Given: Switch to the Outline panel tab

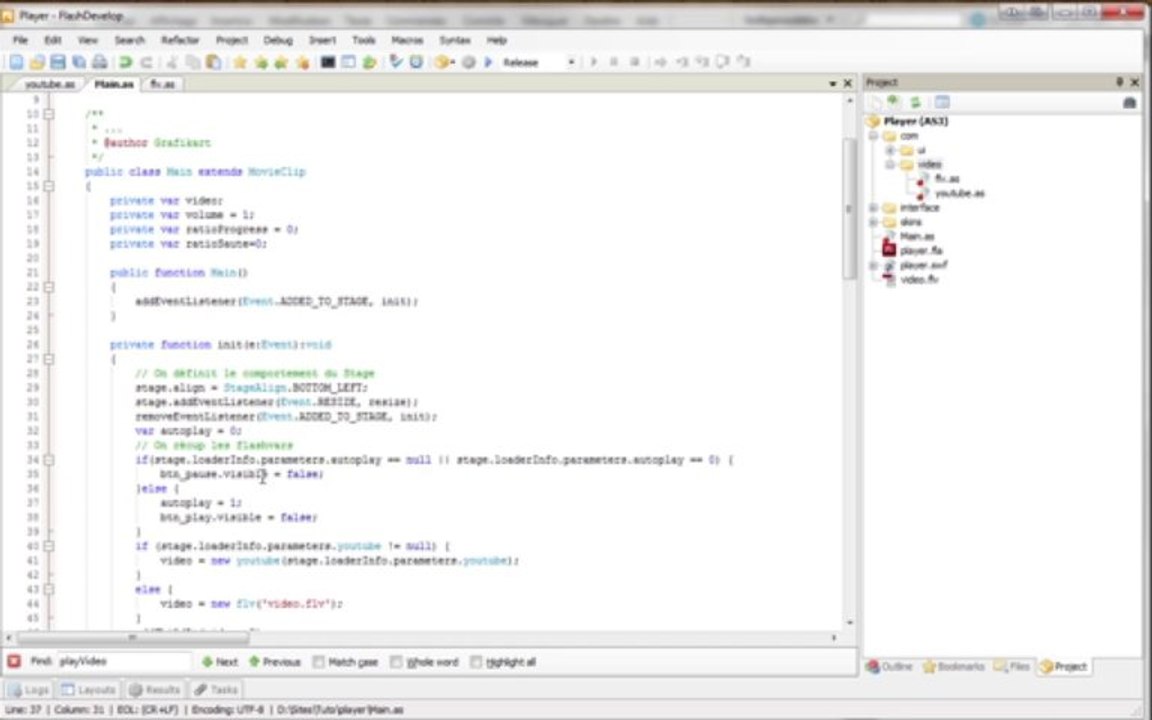Looking at the screenshot, I should (889, 666).
